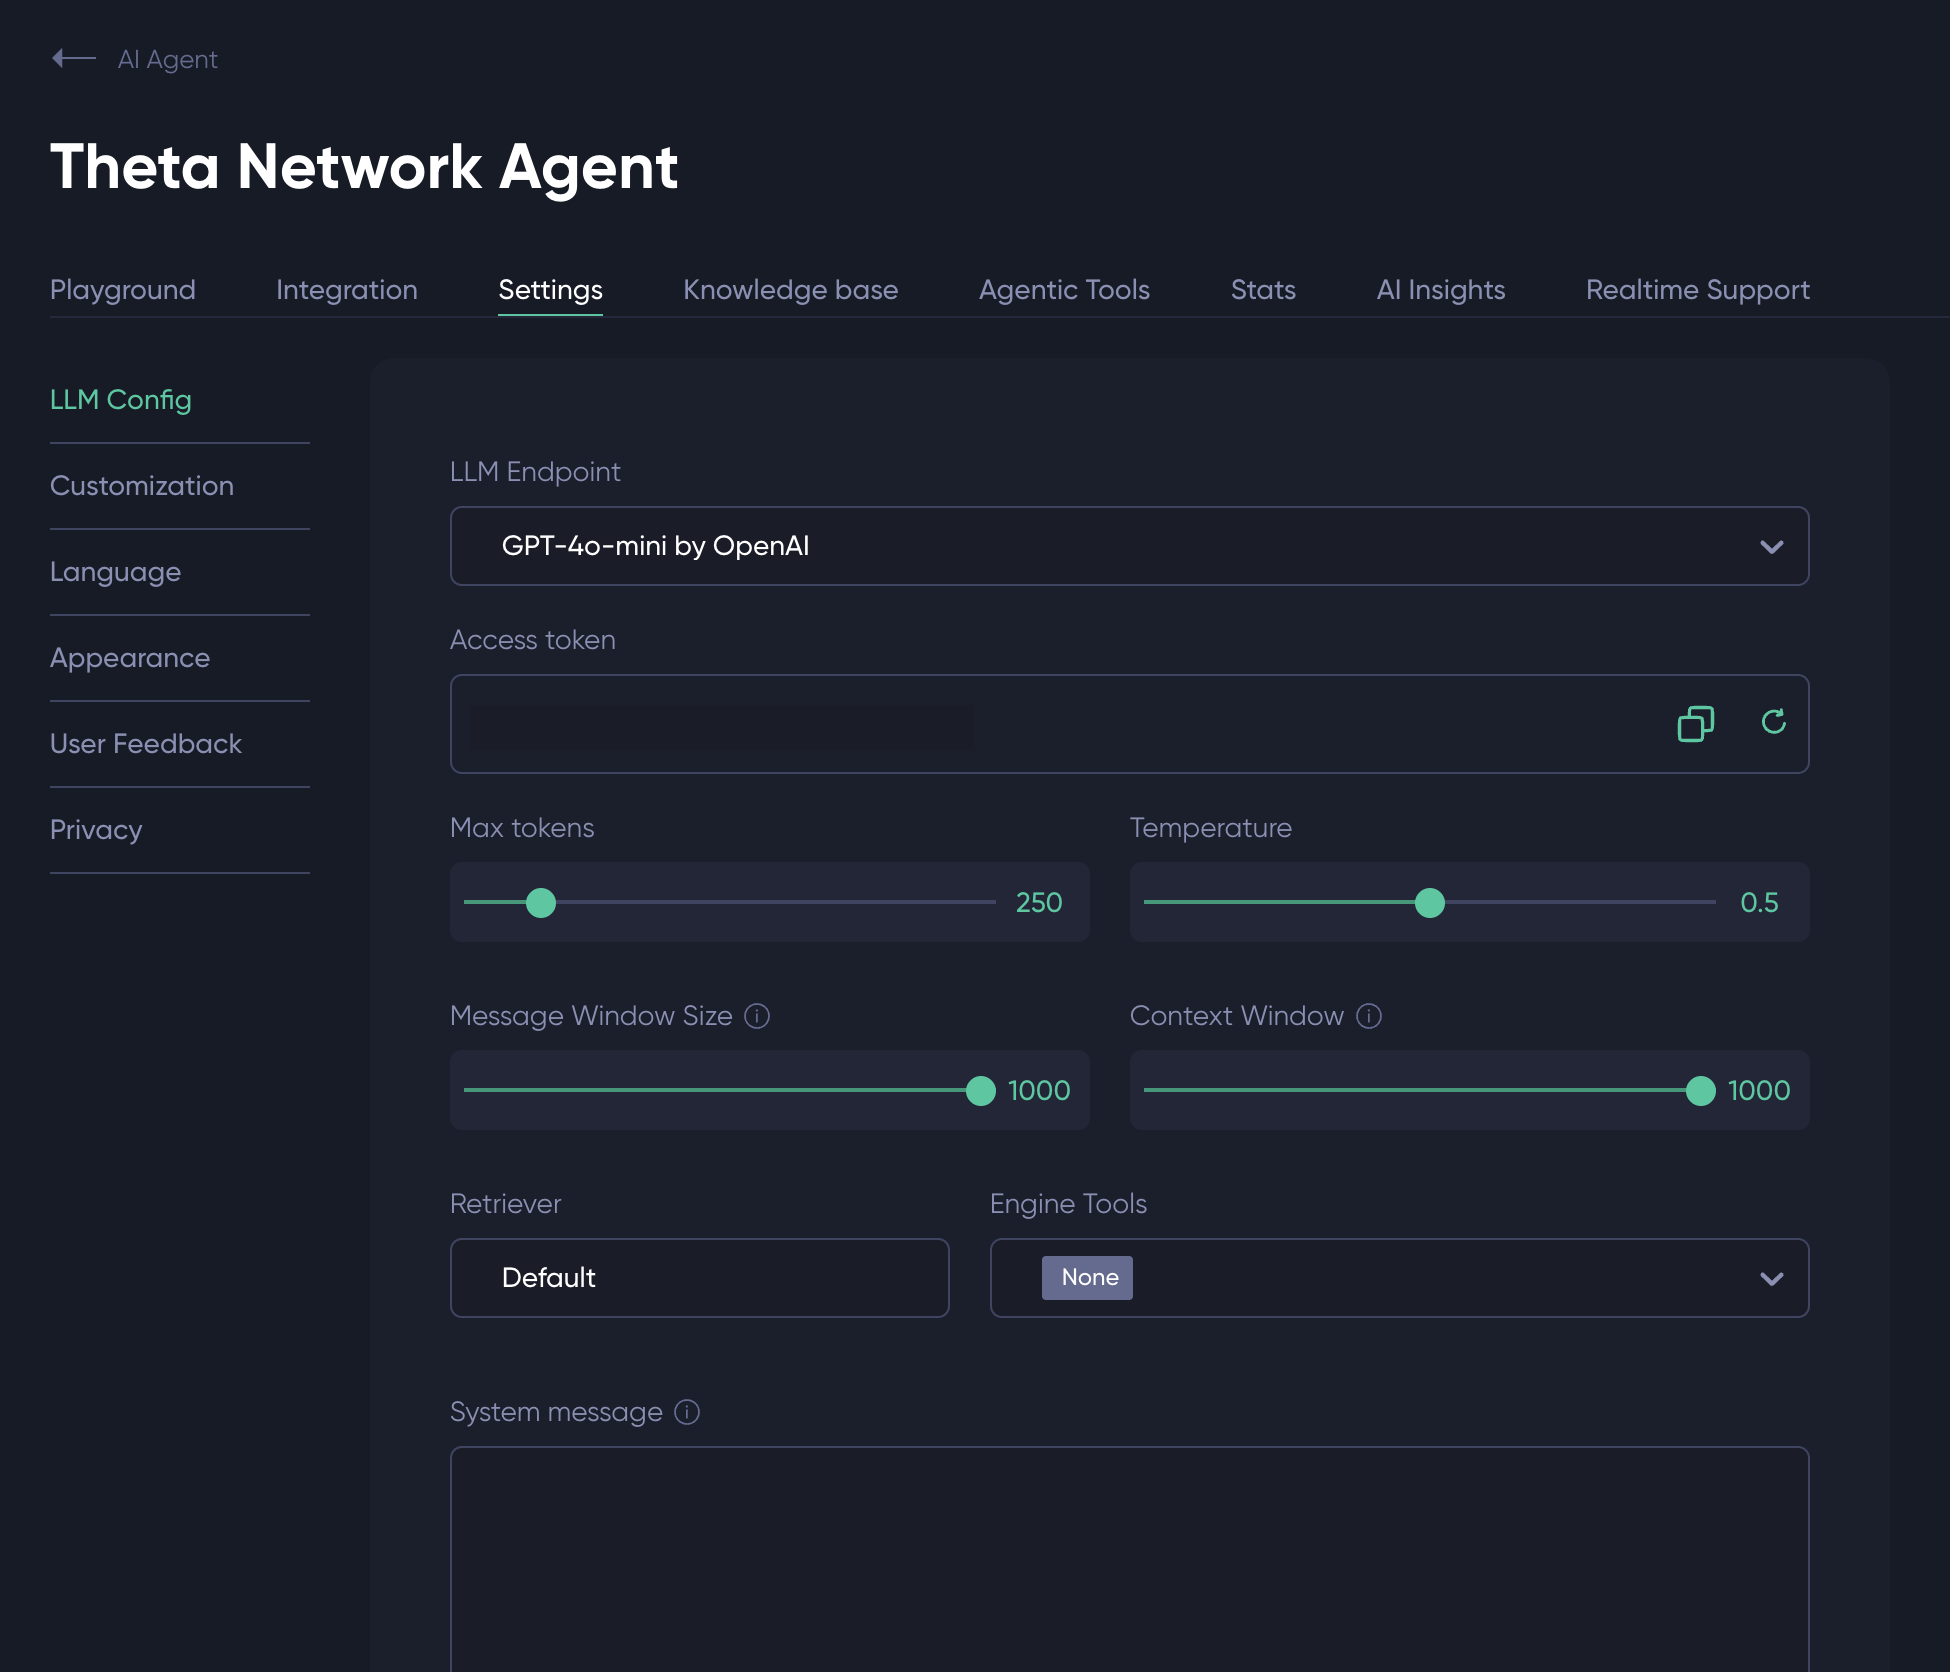The image size is (1950, 1672).
Task: Expand the Engine Tools dropdown
Action: coord(1771,1278)
